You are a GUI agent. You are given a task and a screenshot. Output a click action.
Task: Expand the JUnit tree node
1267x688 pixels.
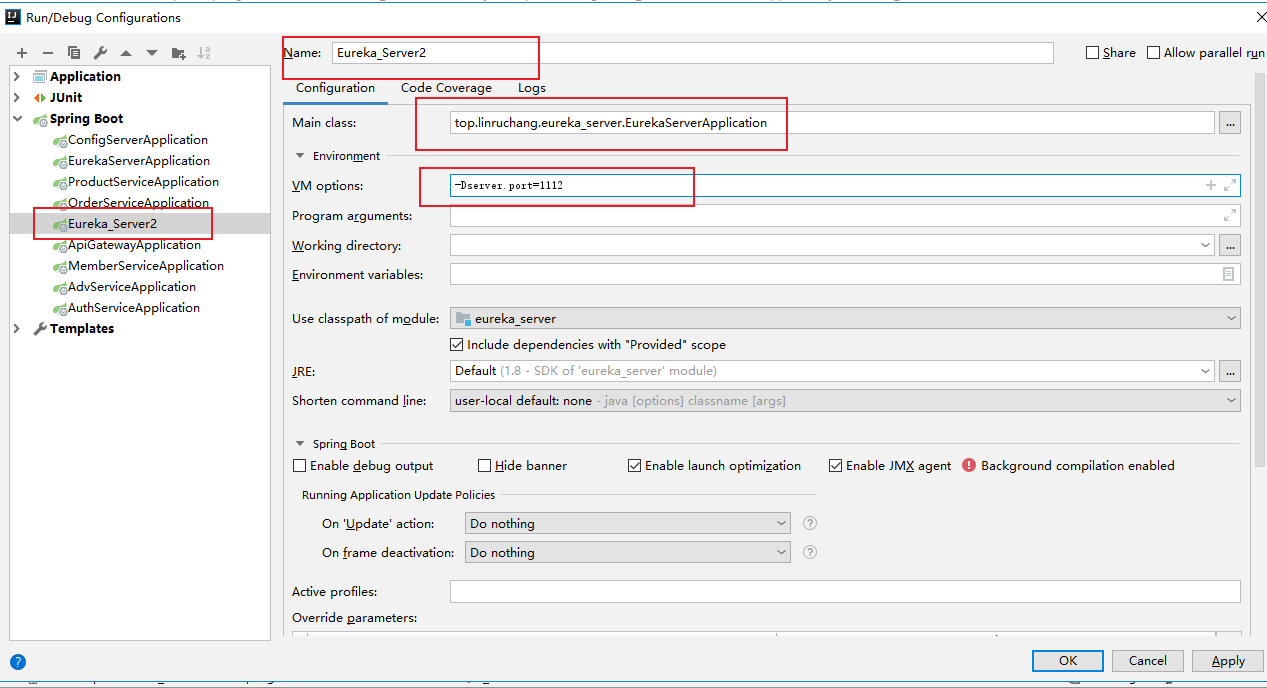tap(17, 97)
